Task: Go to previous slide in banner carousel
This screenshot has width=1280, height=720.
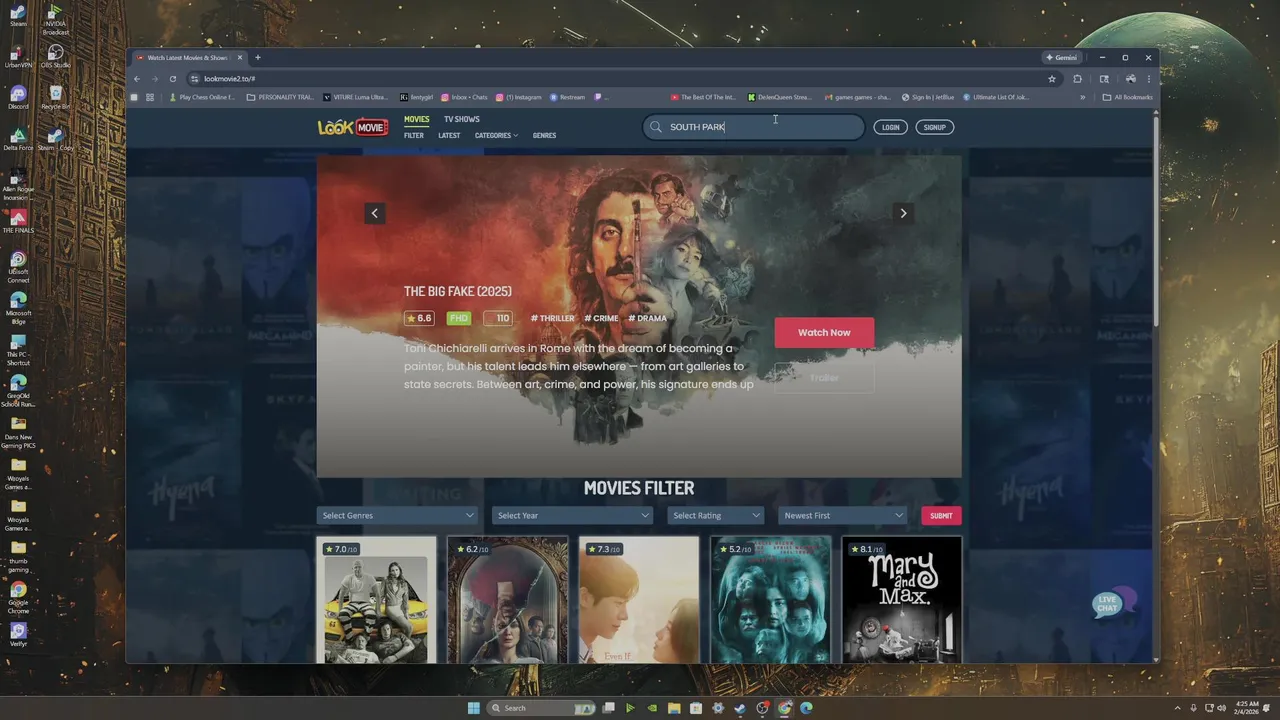Action: pyautogui.click(x=375, y=213)
